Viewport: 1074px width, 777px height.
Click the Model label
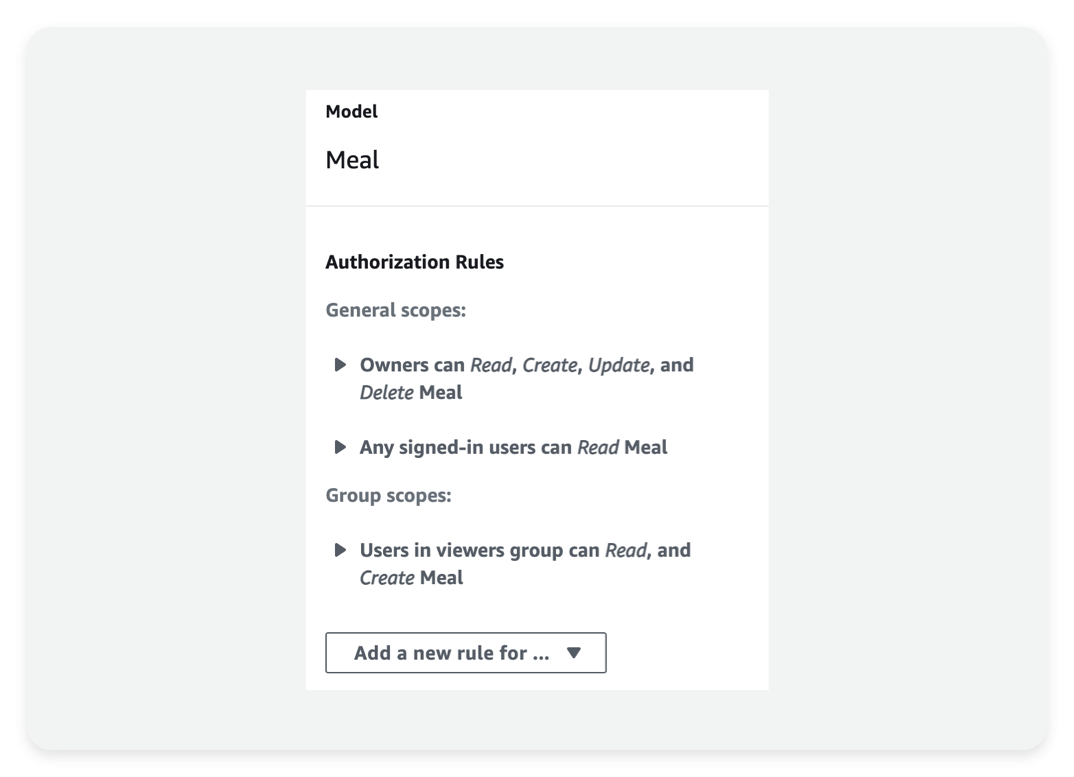351,112
